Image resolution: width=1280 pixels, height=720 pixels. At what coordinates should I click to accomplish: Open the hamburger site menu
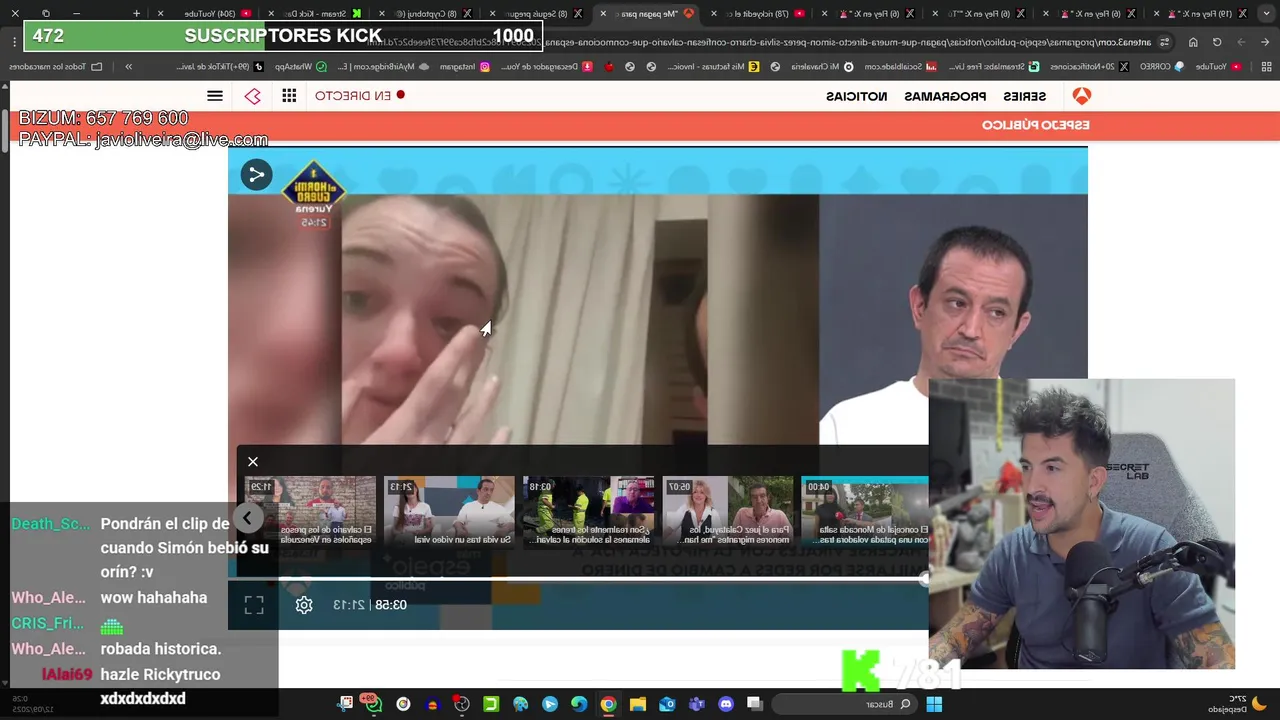tap(215, 96)
